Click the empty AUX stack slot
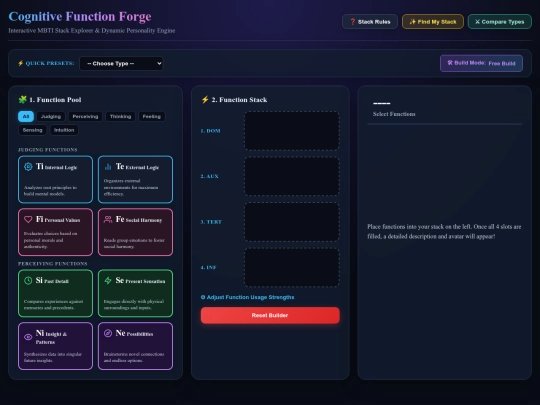The height and width of the screenshot is (405, 540). (292, 176)
